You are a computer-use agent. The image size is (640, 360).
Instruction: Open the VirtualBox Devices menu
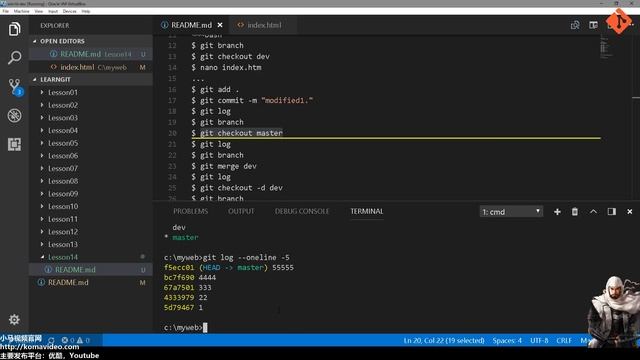(69, 11)
